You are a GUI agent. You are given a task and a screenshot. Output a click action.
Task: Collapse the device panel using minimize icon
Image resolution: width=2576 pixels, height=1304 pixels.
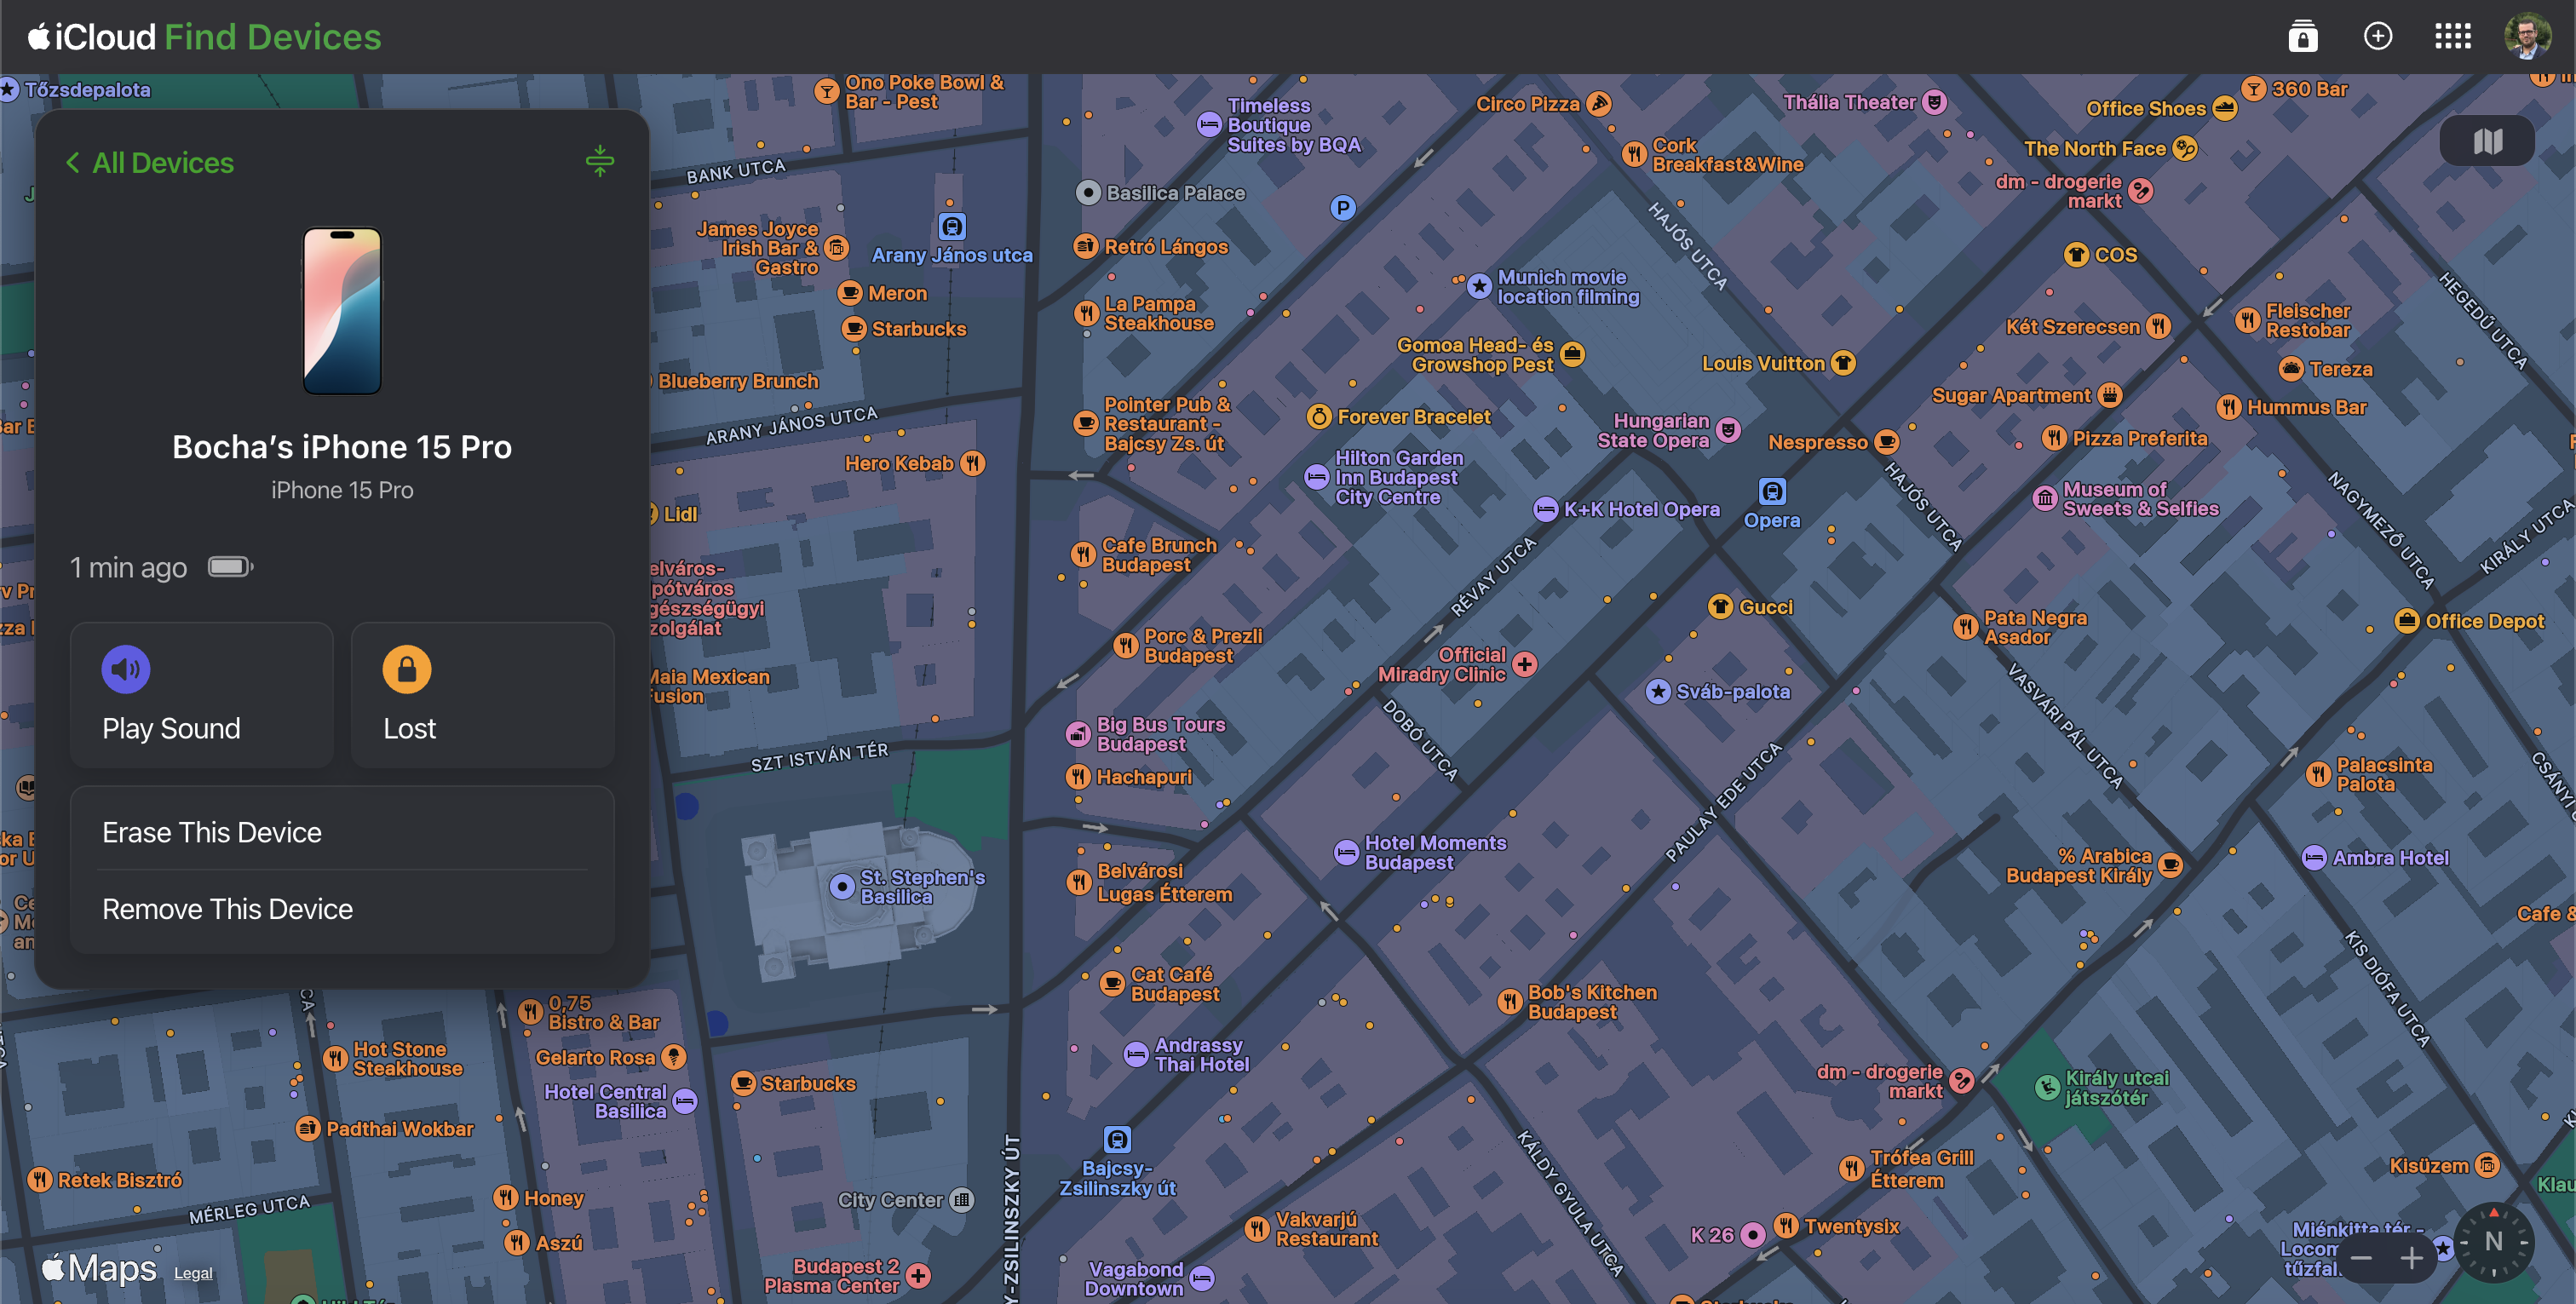600,161
